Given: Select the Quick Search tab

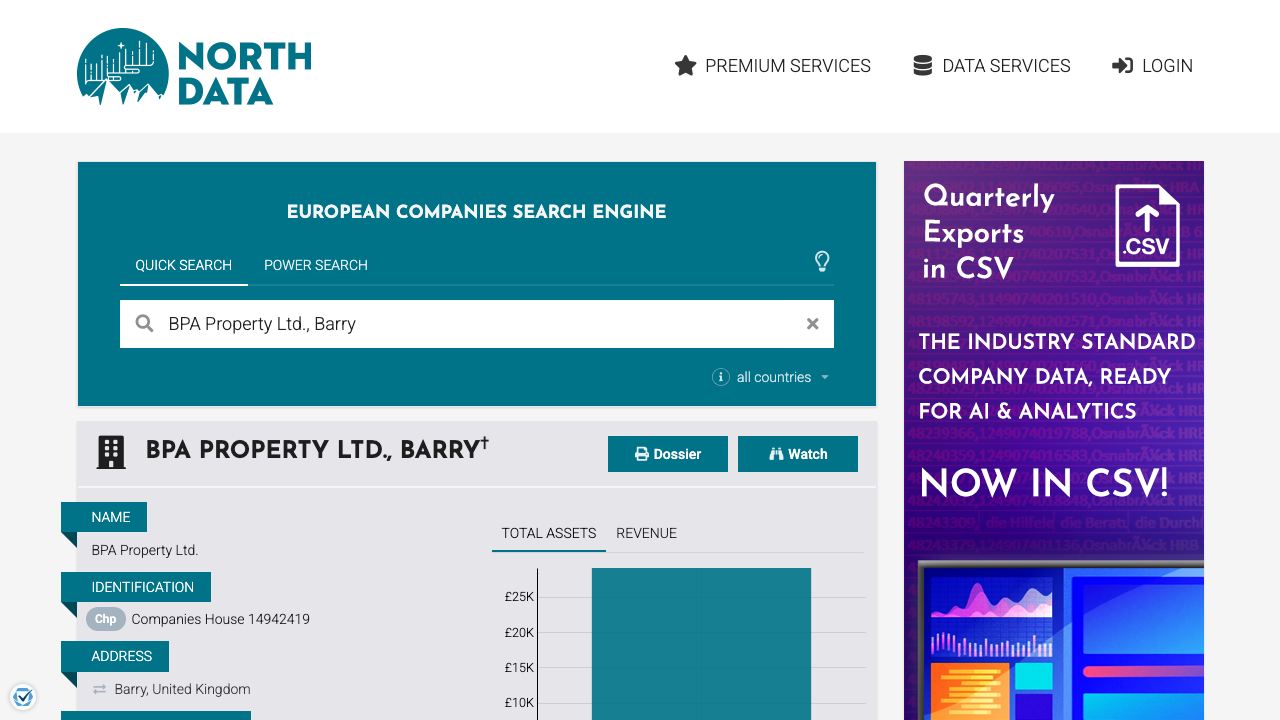Looking at the screenshot, I should tap(184, 265).
